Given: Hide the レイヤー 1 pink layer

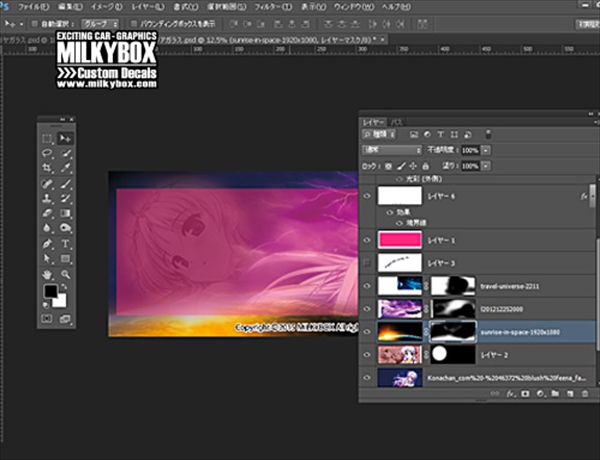Looking at the screenshot, I should [367, 240].
